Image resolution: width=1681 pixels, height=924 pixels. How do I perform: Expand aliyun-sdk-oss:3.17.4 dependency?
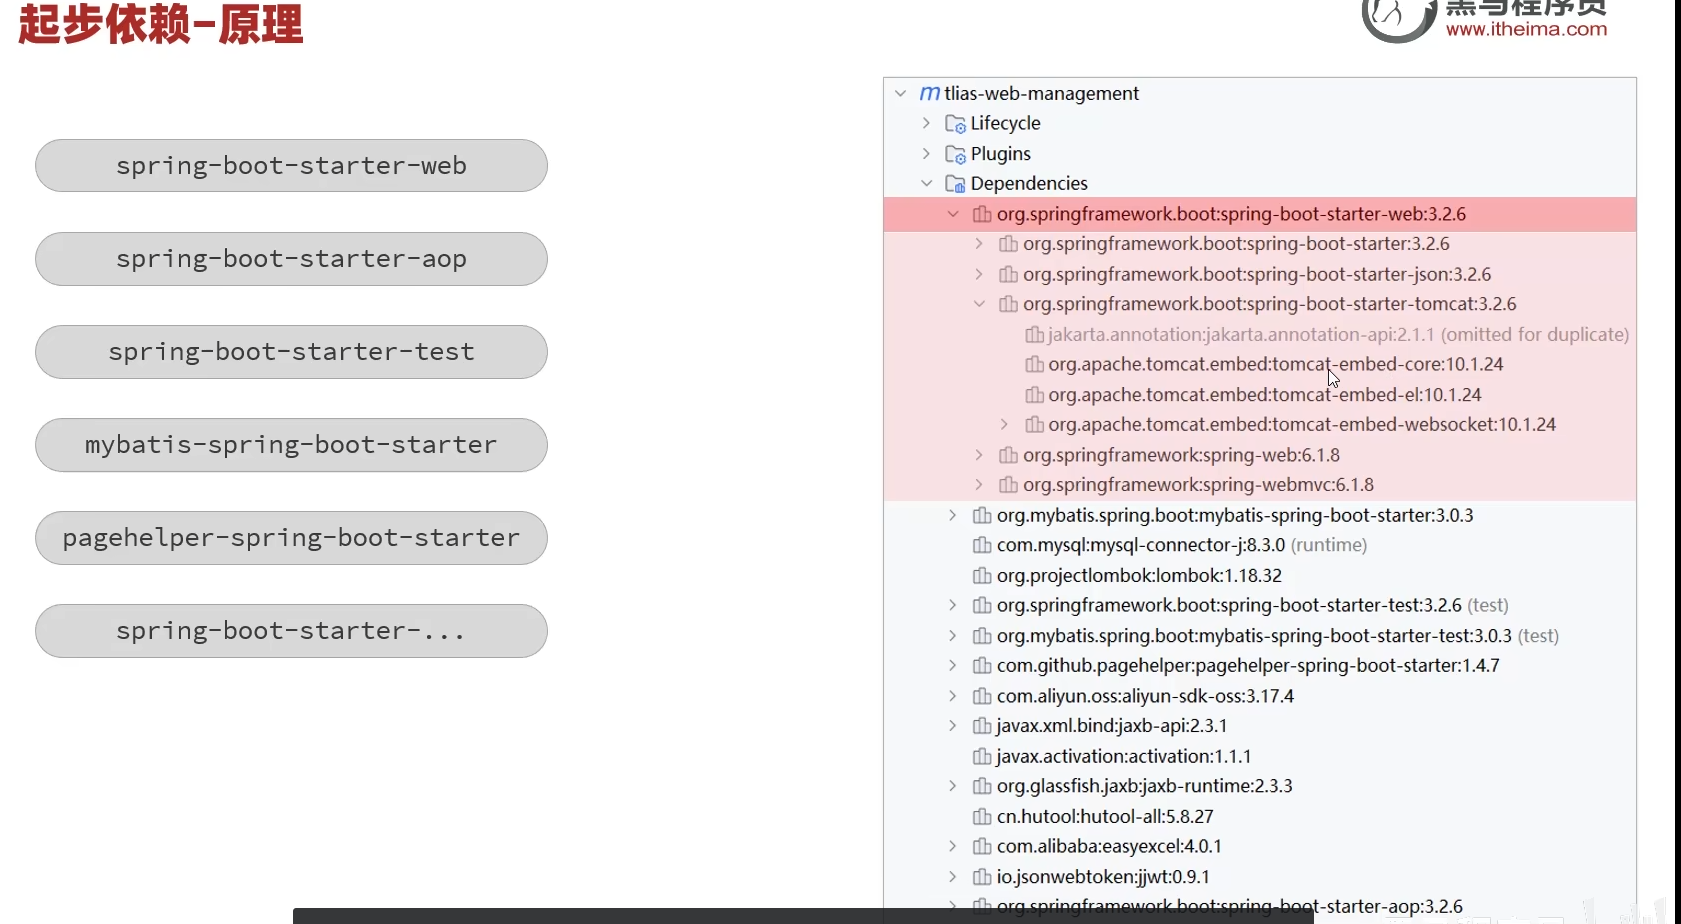click(x=953, y=696)
